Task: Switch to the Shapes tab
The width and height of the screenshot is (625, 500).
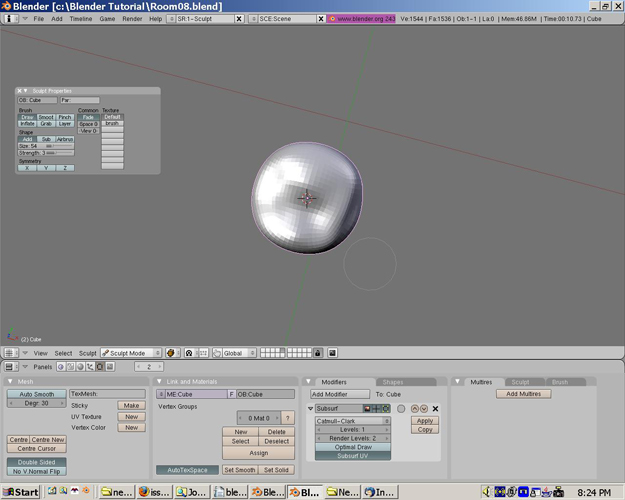Action: coord(392,382)
